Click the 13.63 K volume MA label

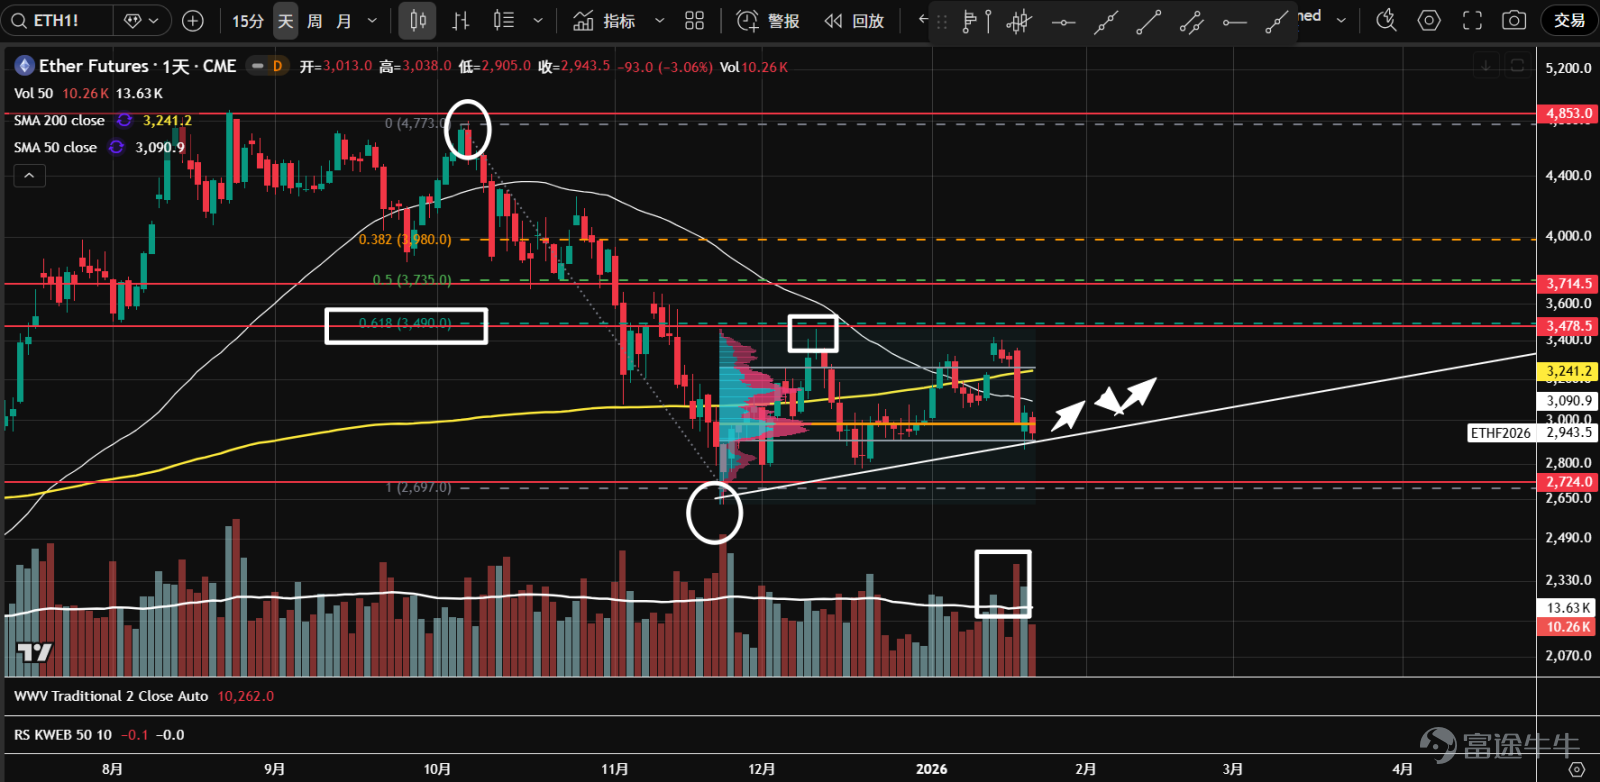[1568, 608]
